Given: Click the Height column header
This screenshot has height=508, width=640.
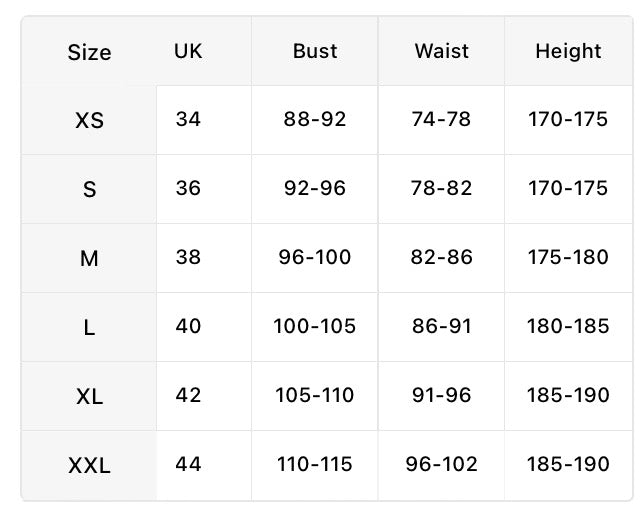Looking at the screenshot, I should pyautogui.click(x=568, y=52).
